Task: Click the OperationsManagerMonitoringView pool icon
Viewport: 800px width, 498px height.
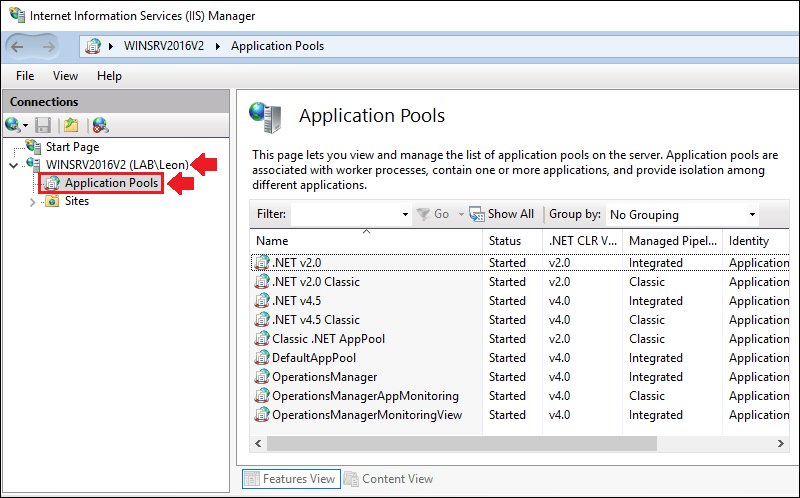Action: pos(262,414)
